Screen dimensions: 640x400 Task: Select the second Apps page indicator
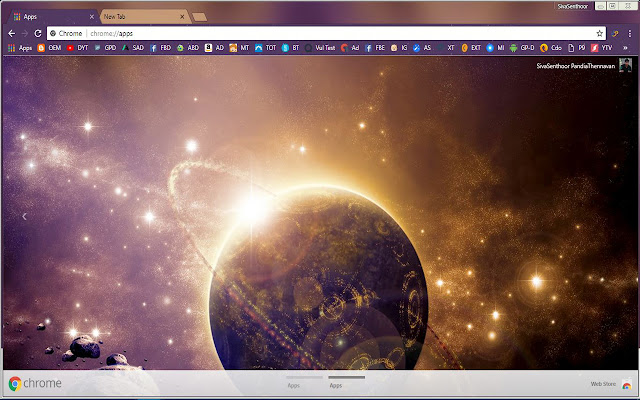(346, 382)
